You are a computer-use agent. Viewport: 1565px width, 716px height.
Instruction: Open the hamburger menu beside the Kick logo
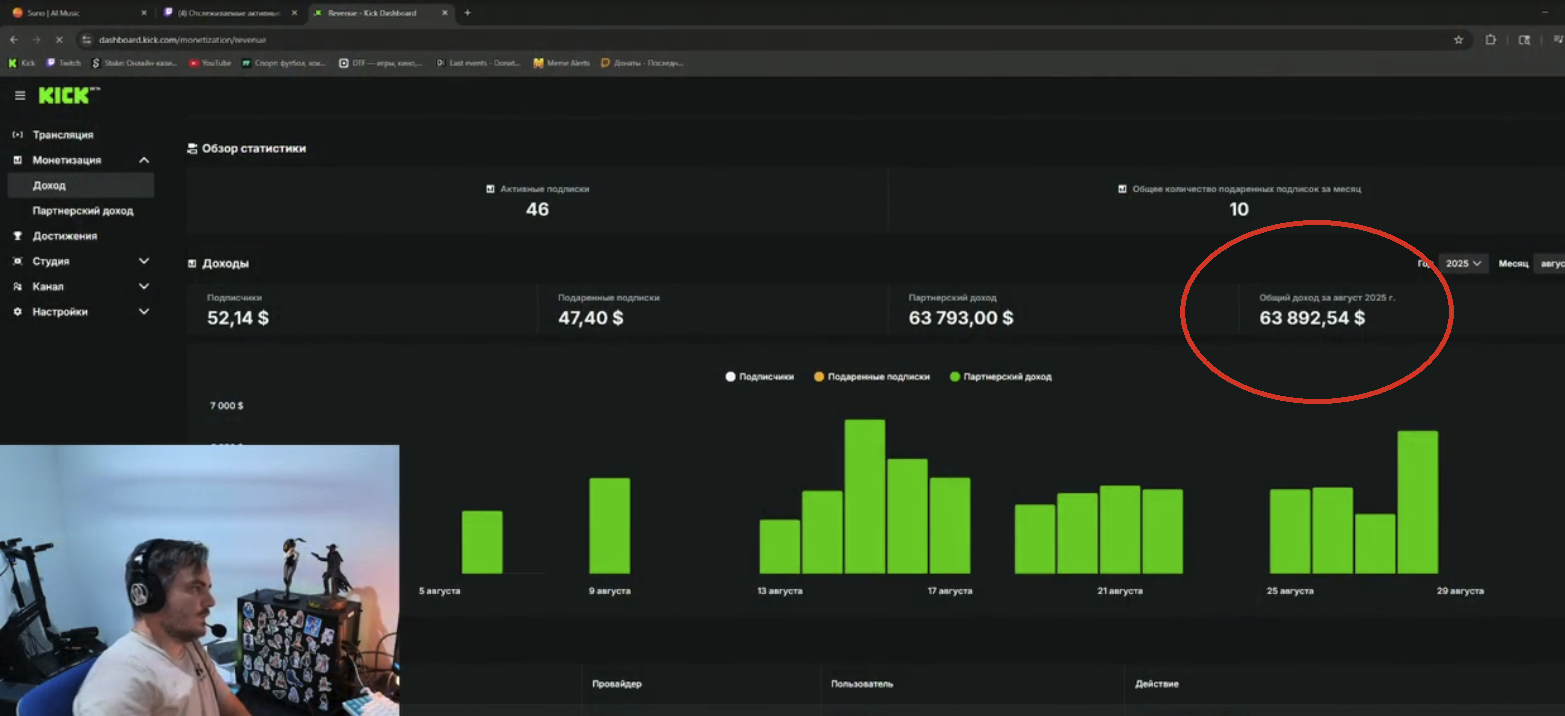(20, 95)
